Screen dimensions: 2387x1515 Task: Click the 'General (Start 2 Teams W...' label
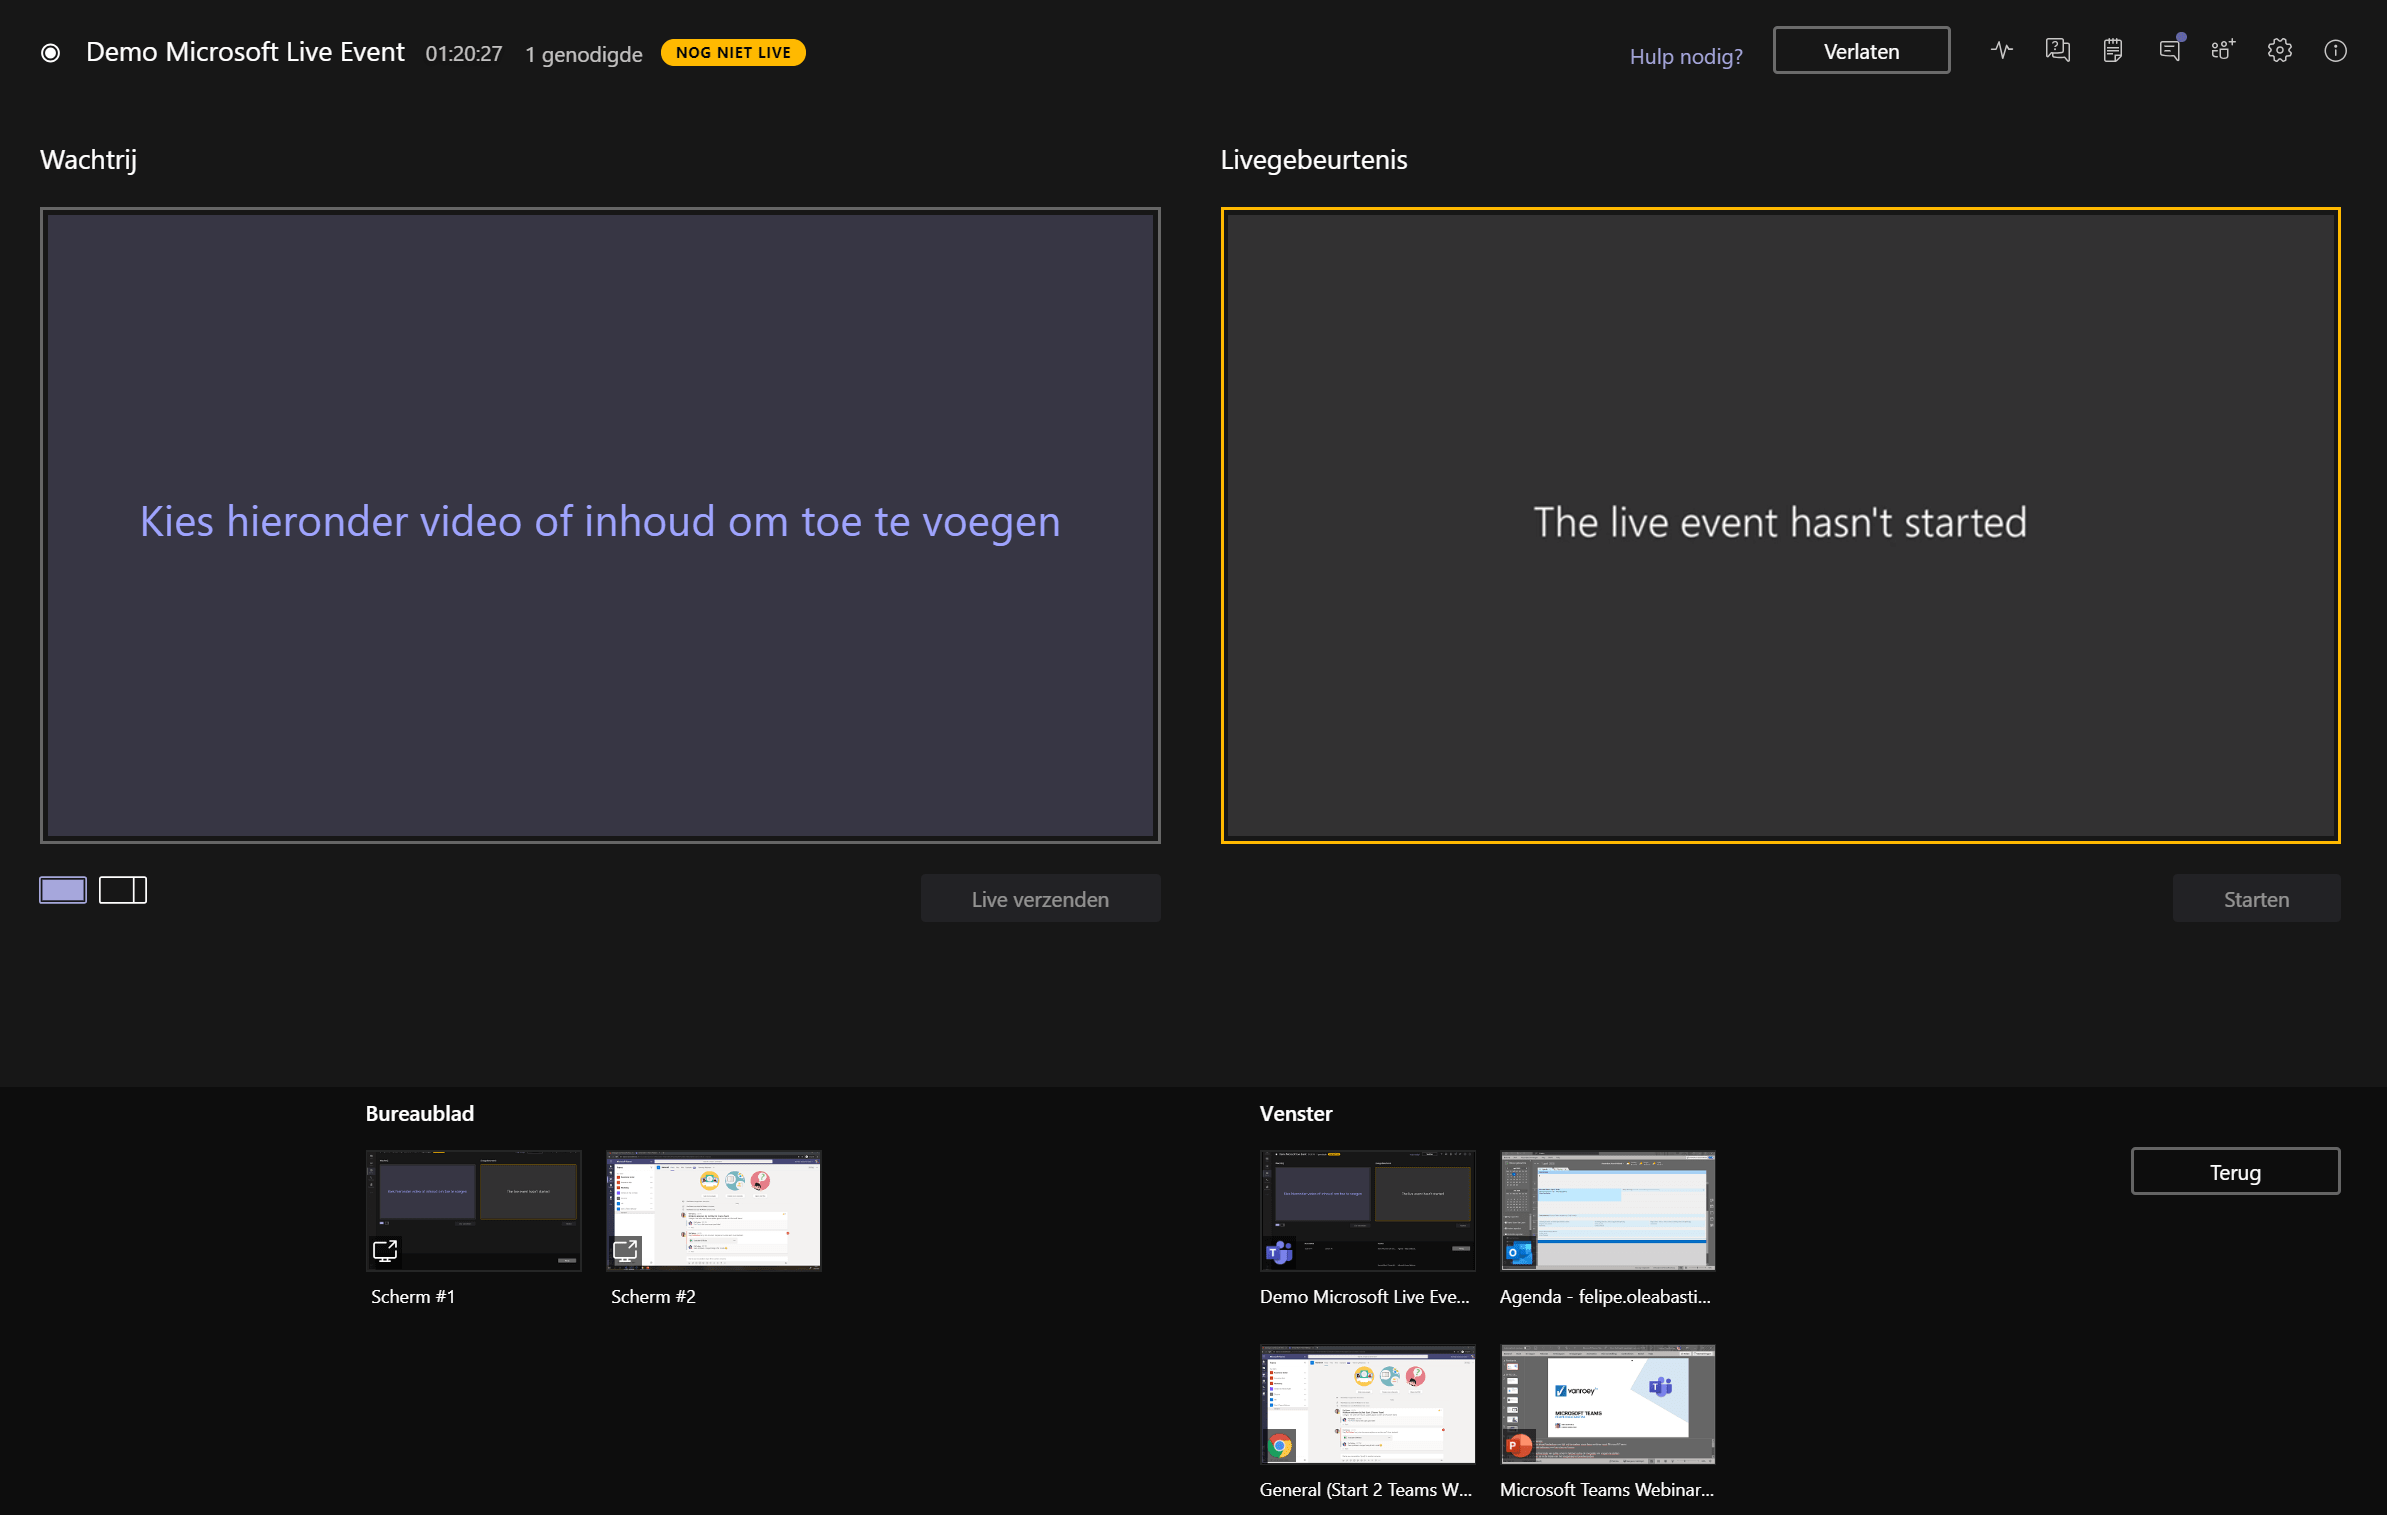[1366, 1490]
